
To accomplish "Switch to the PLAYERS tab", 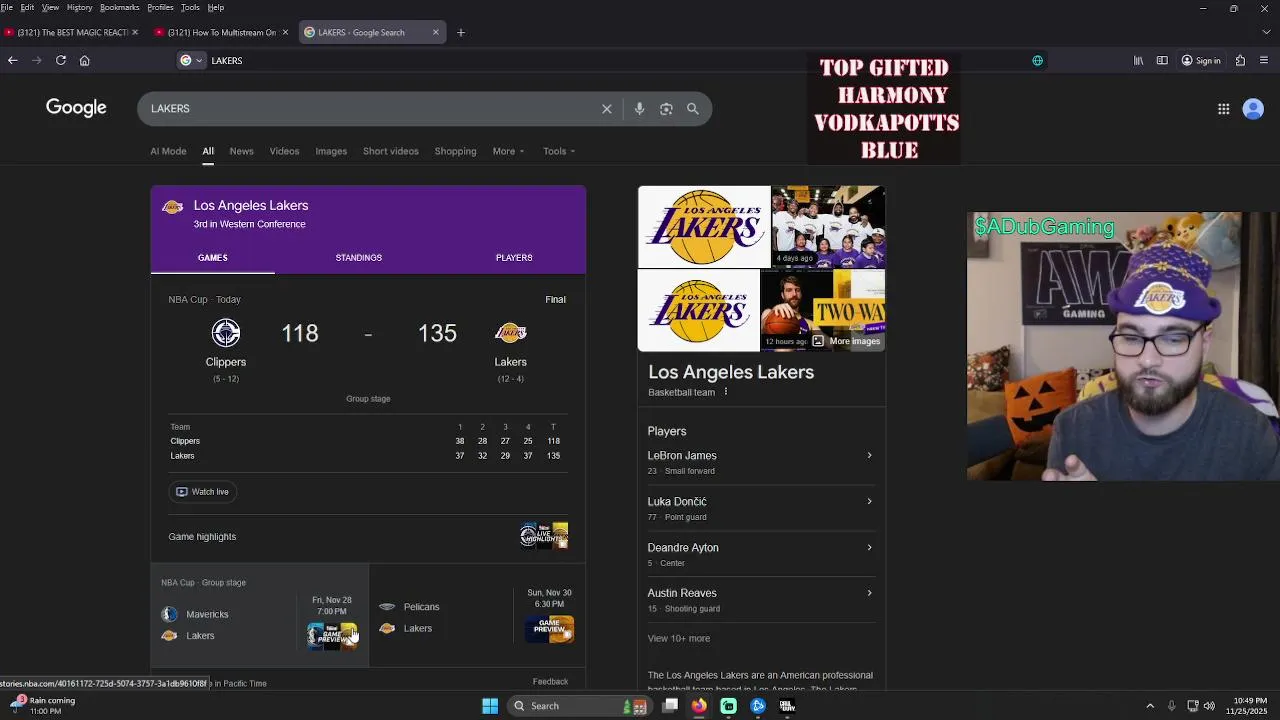I will [x=514, y=258].
